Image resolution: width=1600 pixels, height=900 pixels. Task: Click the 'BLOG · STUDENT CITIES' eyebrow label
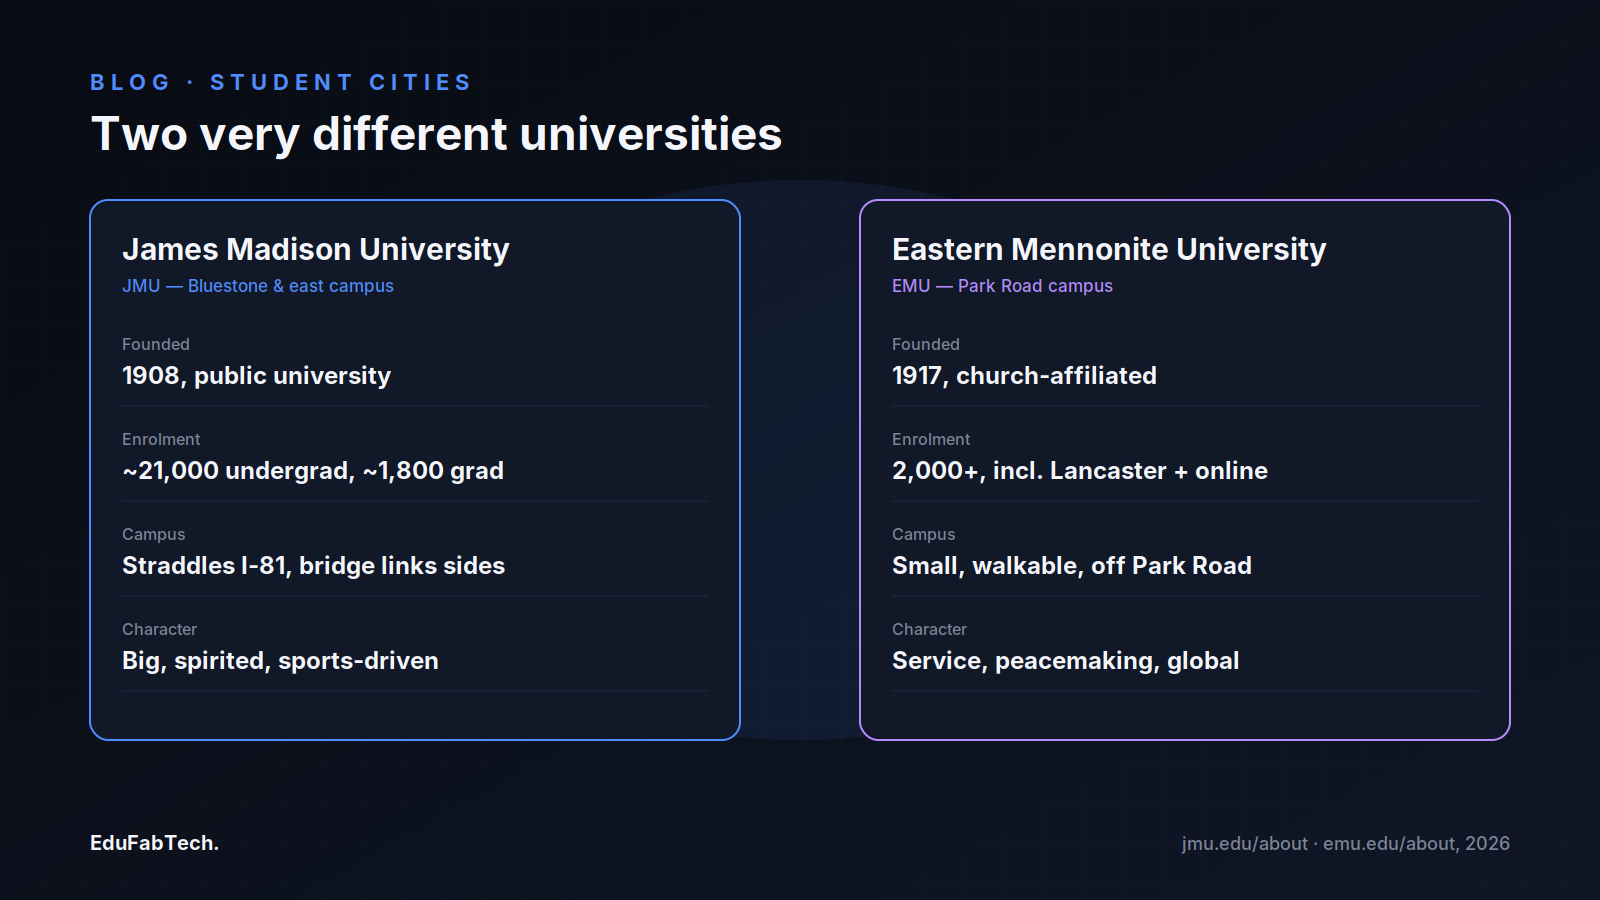coord(280,82)
